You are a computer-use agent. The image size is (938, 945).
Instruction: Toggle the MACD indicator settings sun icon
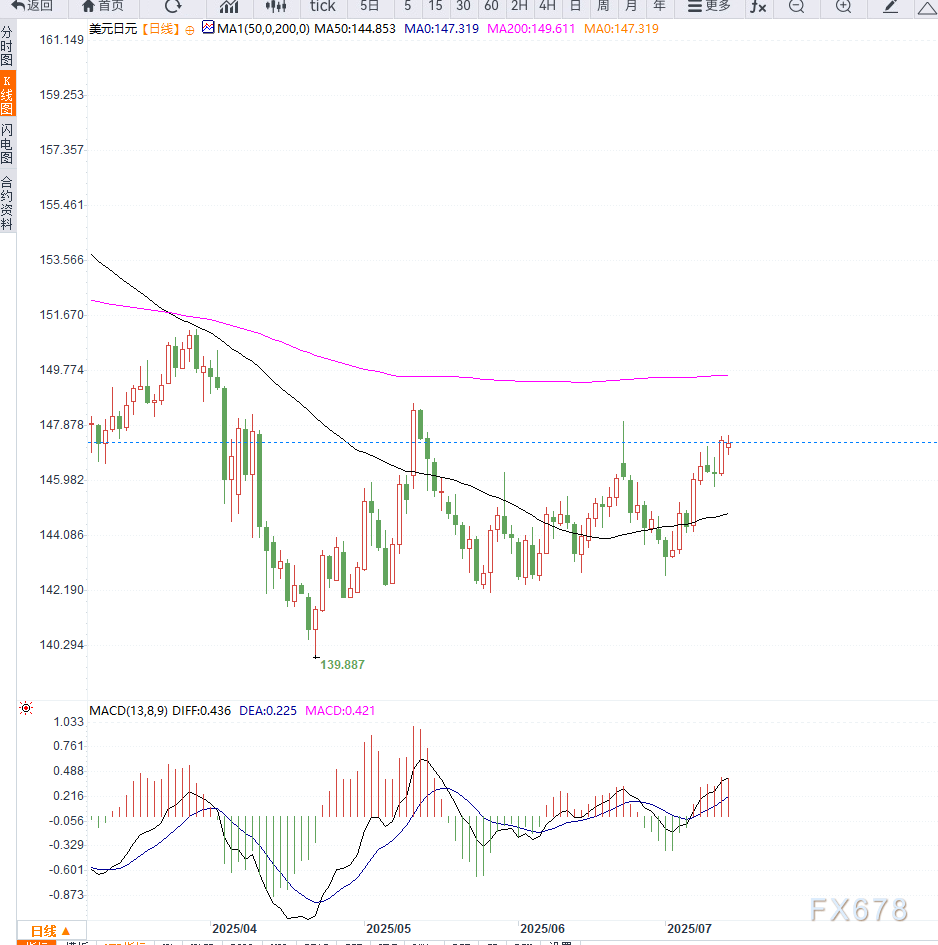click(26, 708)
